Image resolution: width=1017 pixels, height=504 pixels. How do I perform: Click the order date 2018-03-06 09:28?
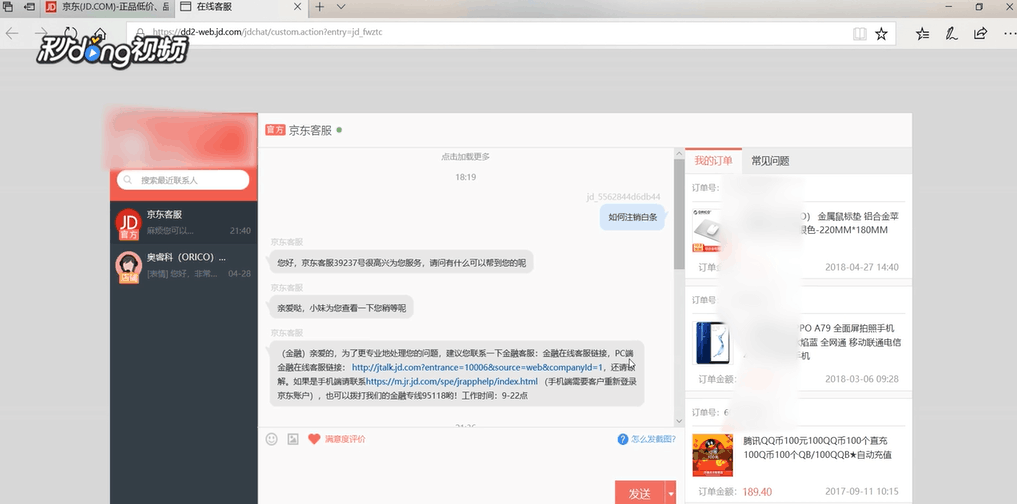click(861, 379)
